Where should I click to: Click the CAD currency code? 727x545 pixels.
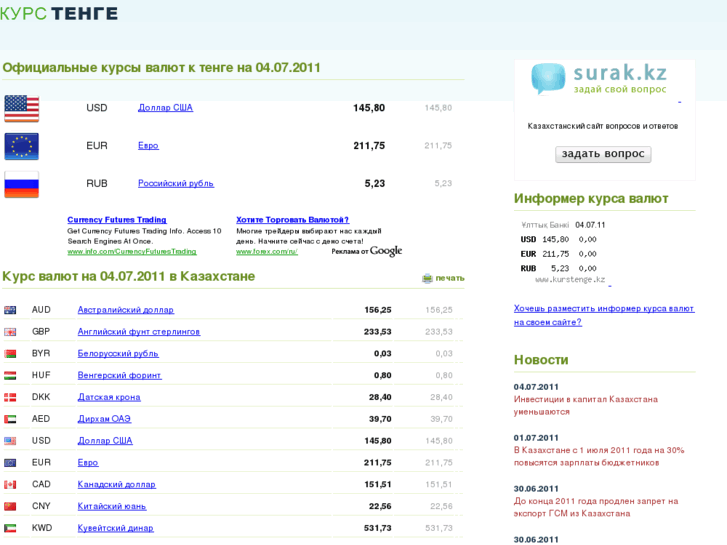pyautogui.click(x=41, y=484)
